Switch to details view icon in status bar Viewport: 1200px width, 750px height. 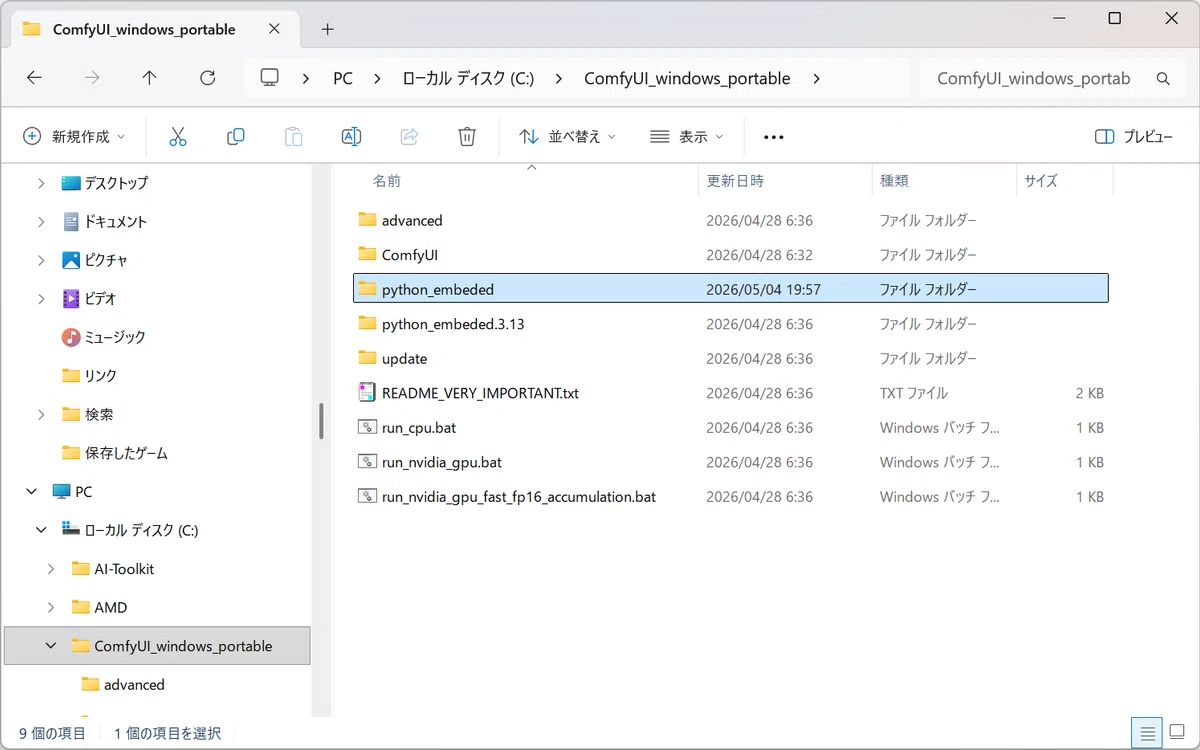point(1148,731)
